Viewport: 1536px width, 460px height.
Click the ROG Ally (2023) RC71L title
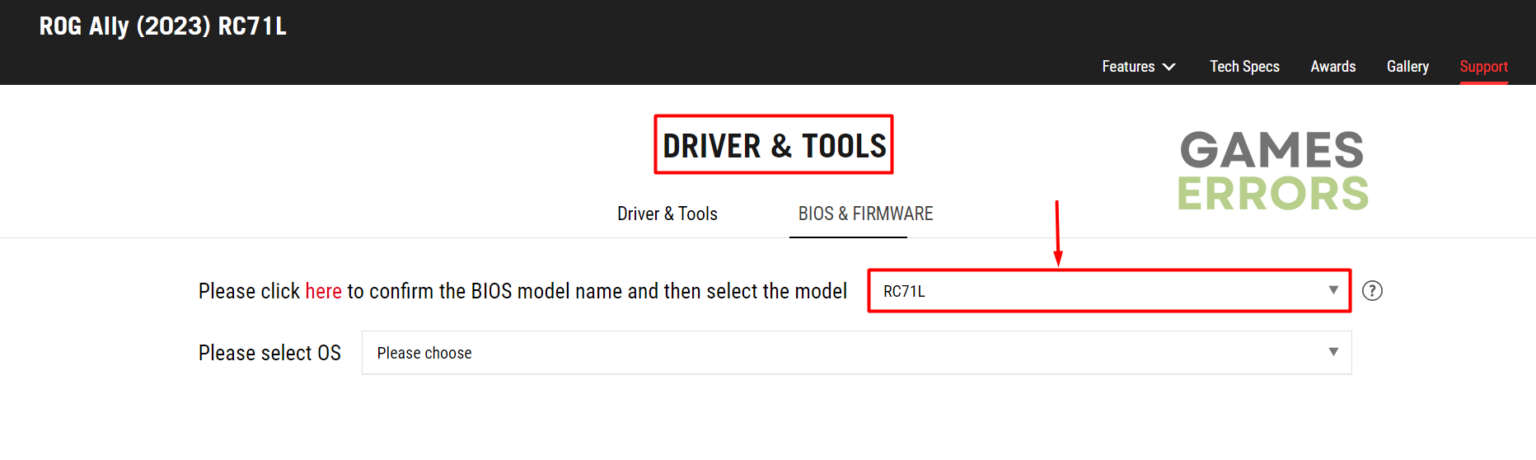tap(162, 27)
